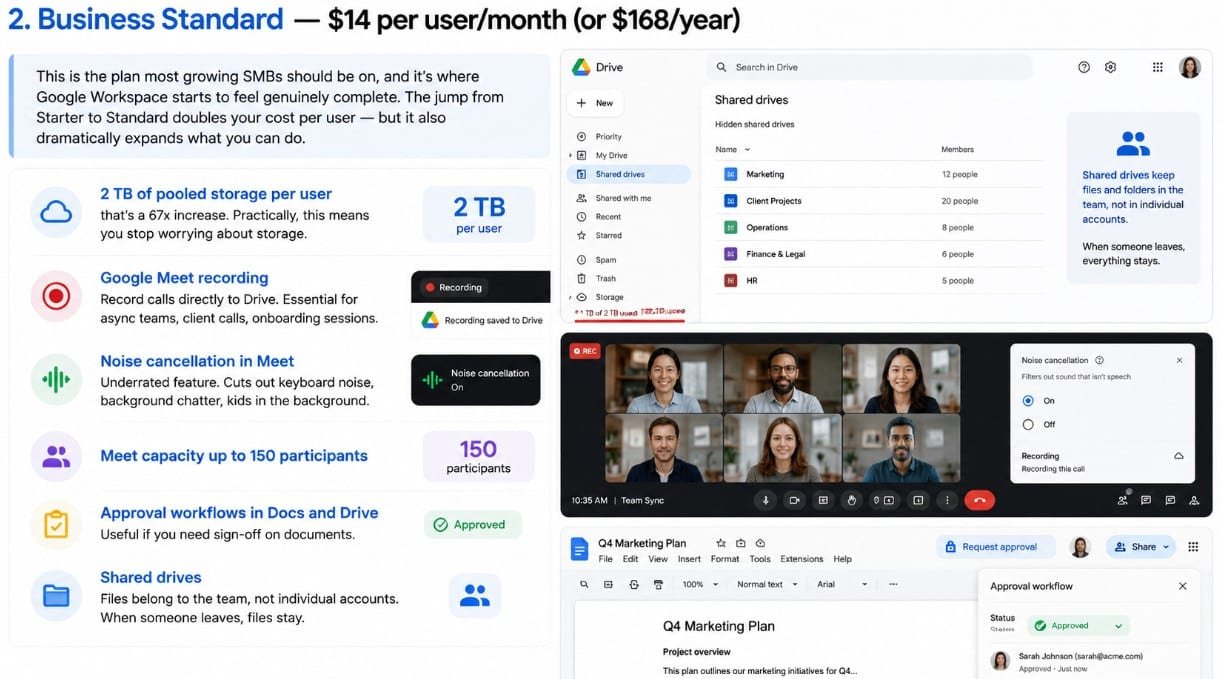Open the Format menu in Docs
Screen dimensions: 1222x679
click(725, 559)
